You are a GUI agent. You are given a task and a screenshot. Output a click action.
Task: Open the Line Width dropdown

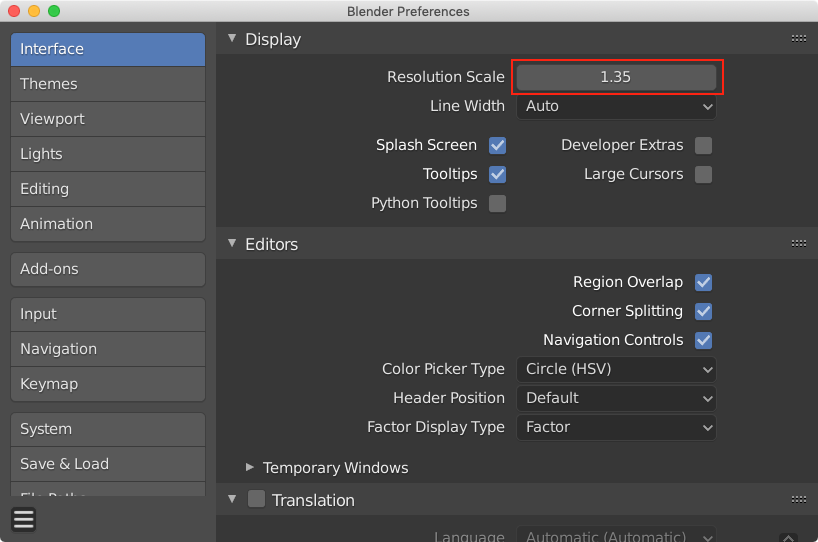(616, 106)
